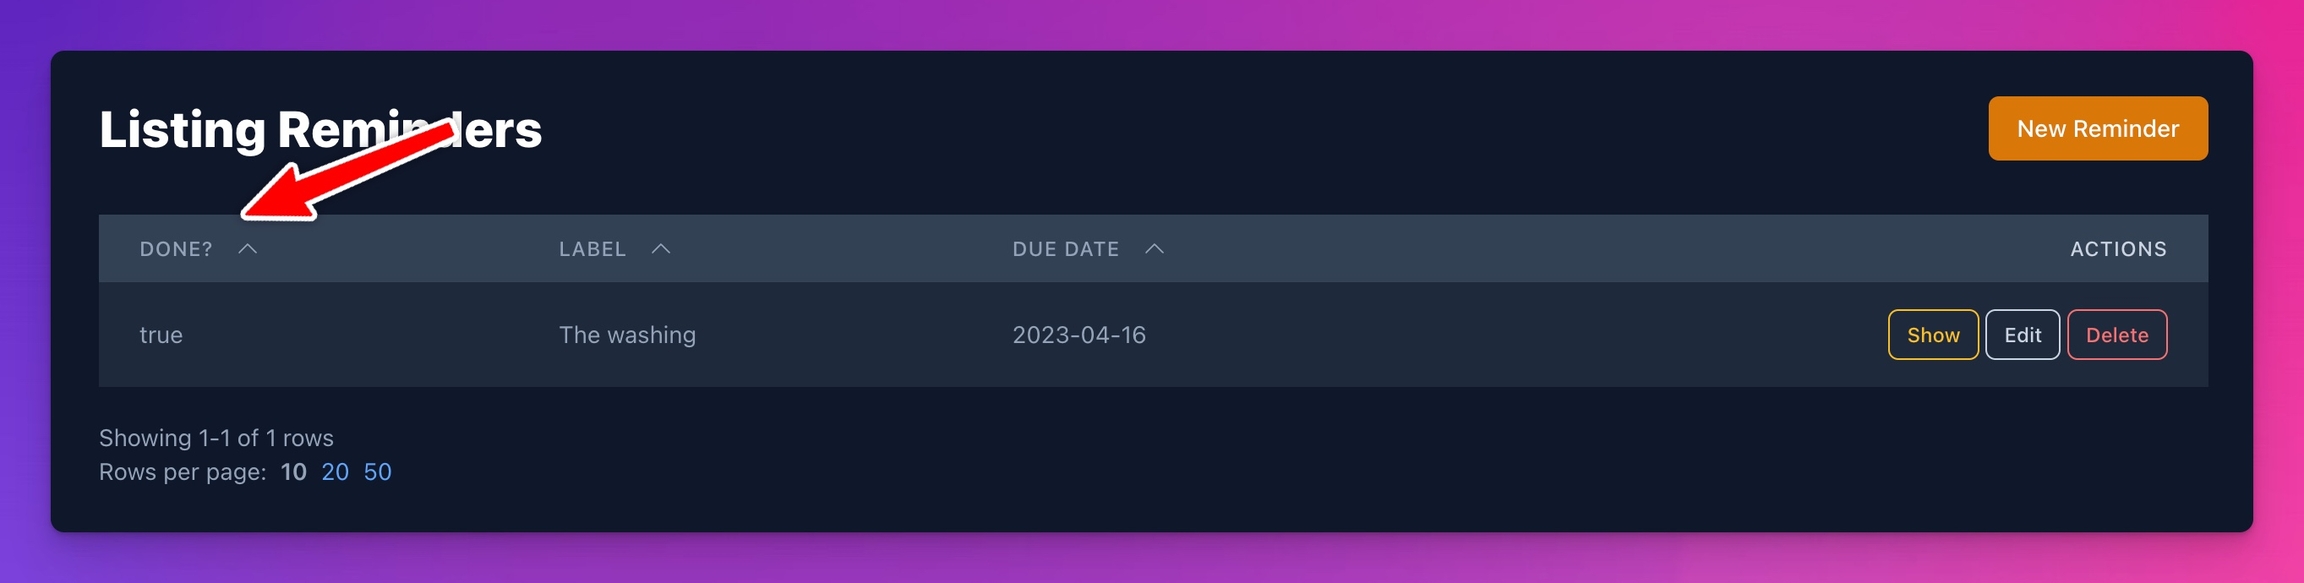Show 50 rows per page
The width and height of the screenshot is (2304, 583).
tap(377, 472)
